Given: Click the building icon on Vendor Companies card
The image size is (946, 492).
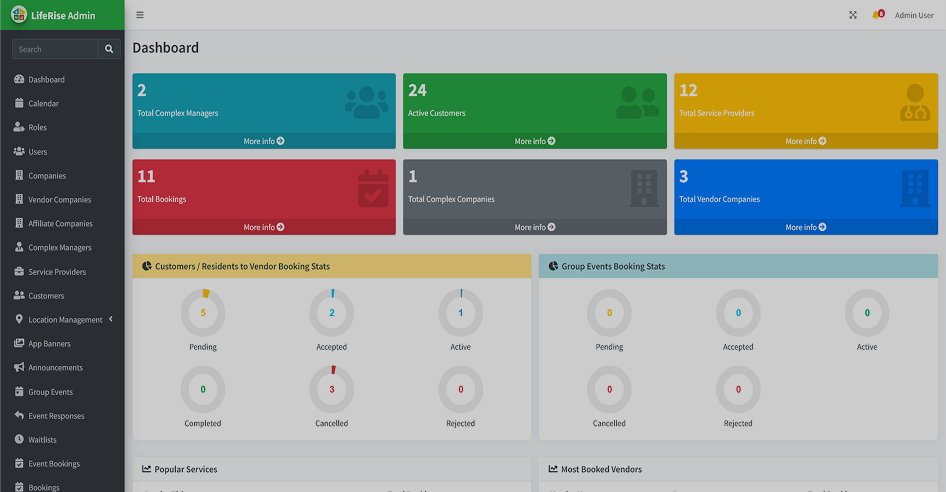Looking at the screenshot, I should click(x=915, y=188).
